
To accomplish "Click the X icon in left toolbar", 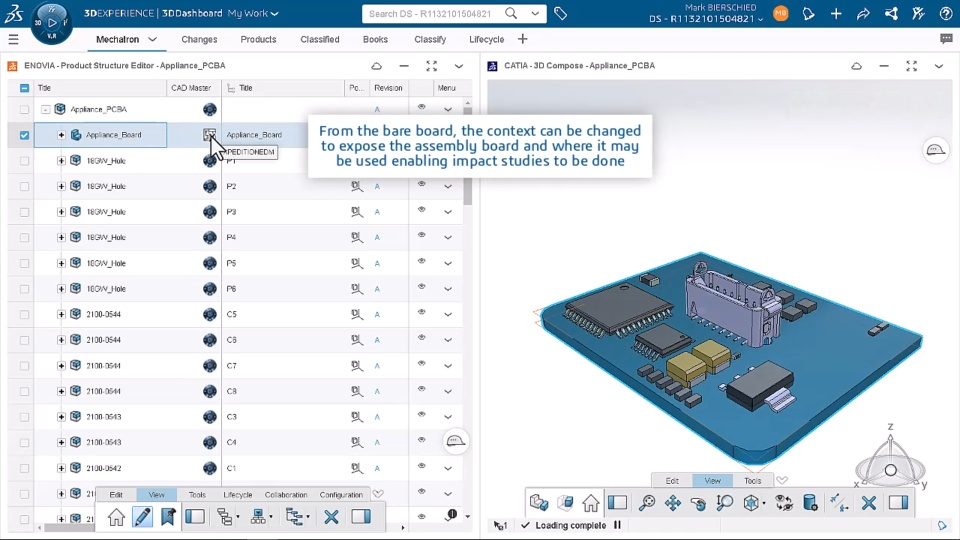I will (331, 517).
